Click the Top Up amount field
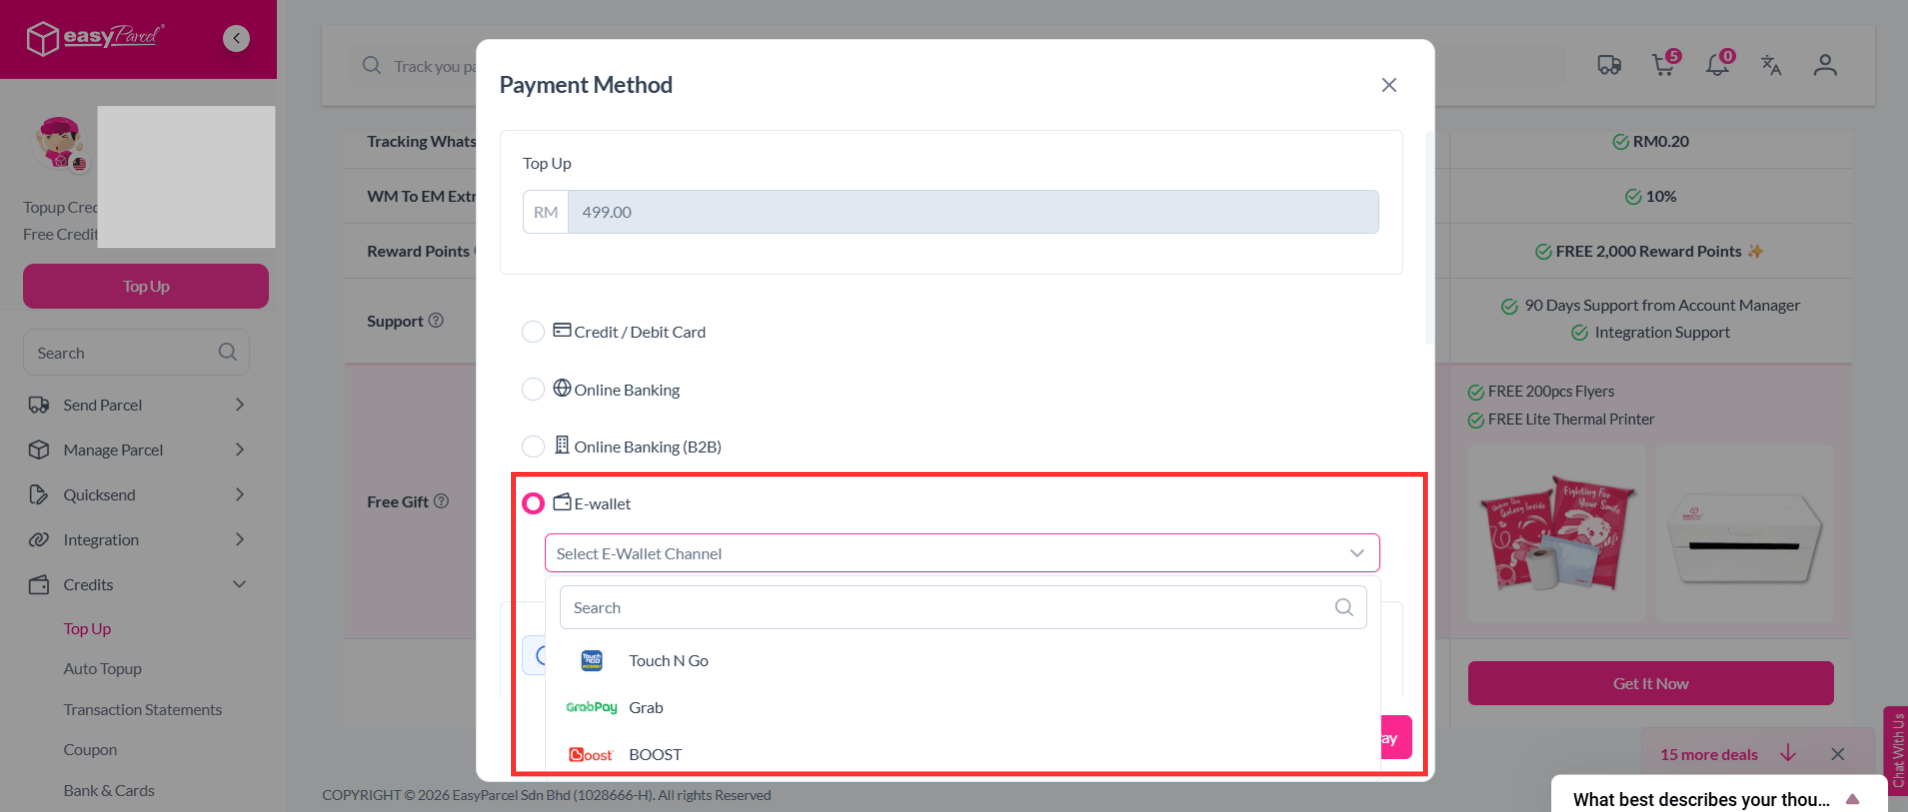This screenshot has height=812, width=1908. click(x=973, y=212)
